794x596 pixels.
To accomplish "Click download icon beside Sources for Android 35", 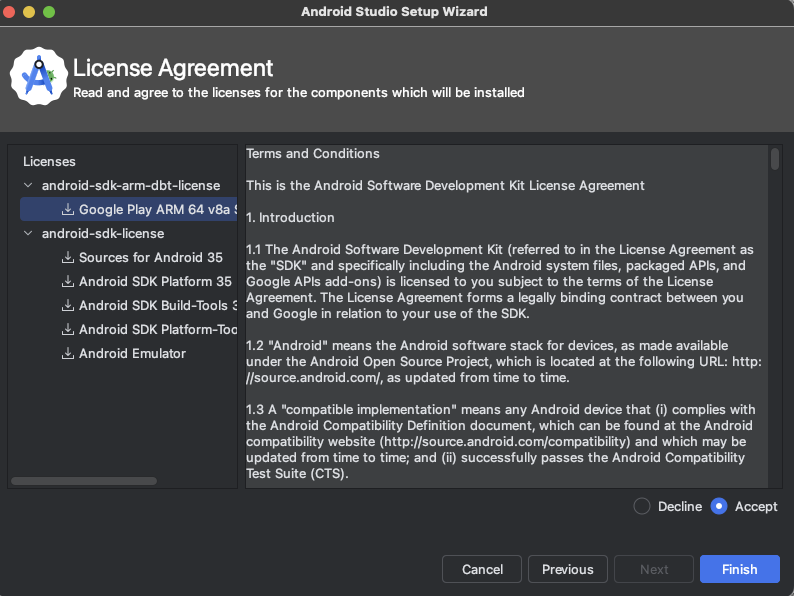I will tap(68, 257).
